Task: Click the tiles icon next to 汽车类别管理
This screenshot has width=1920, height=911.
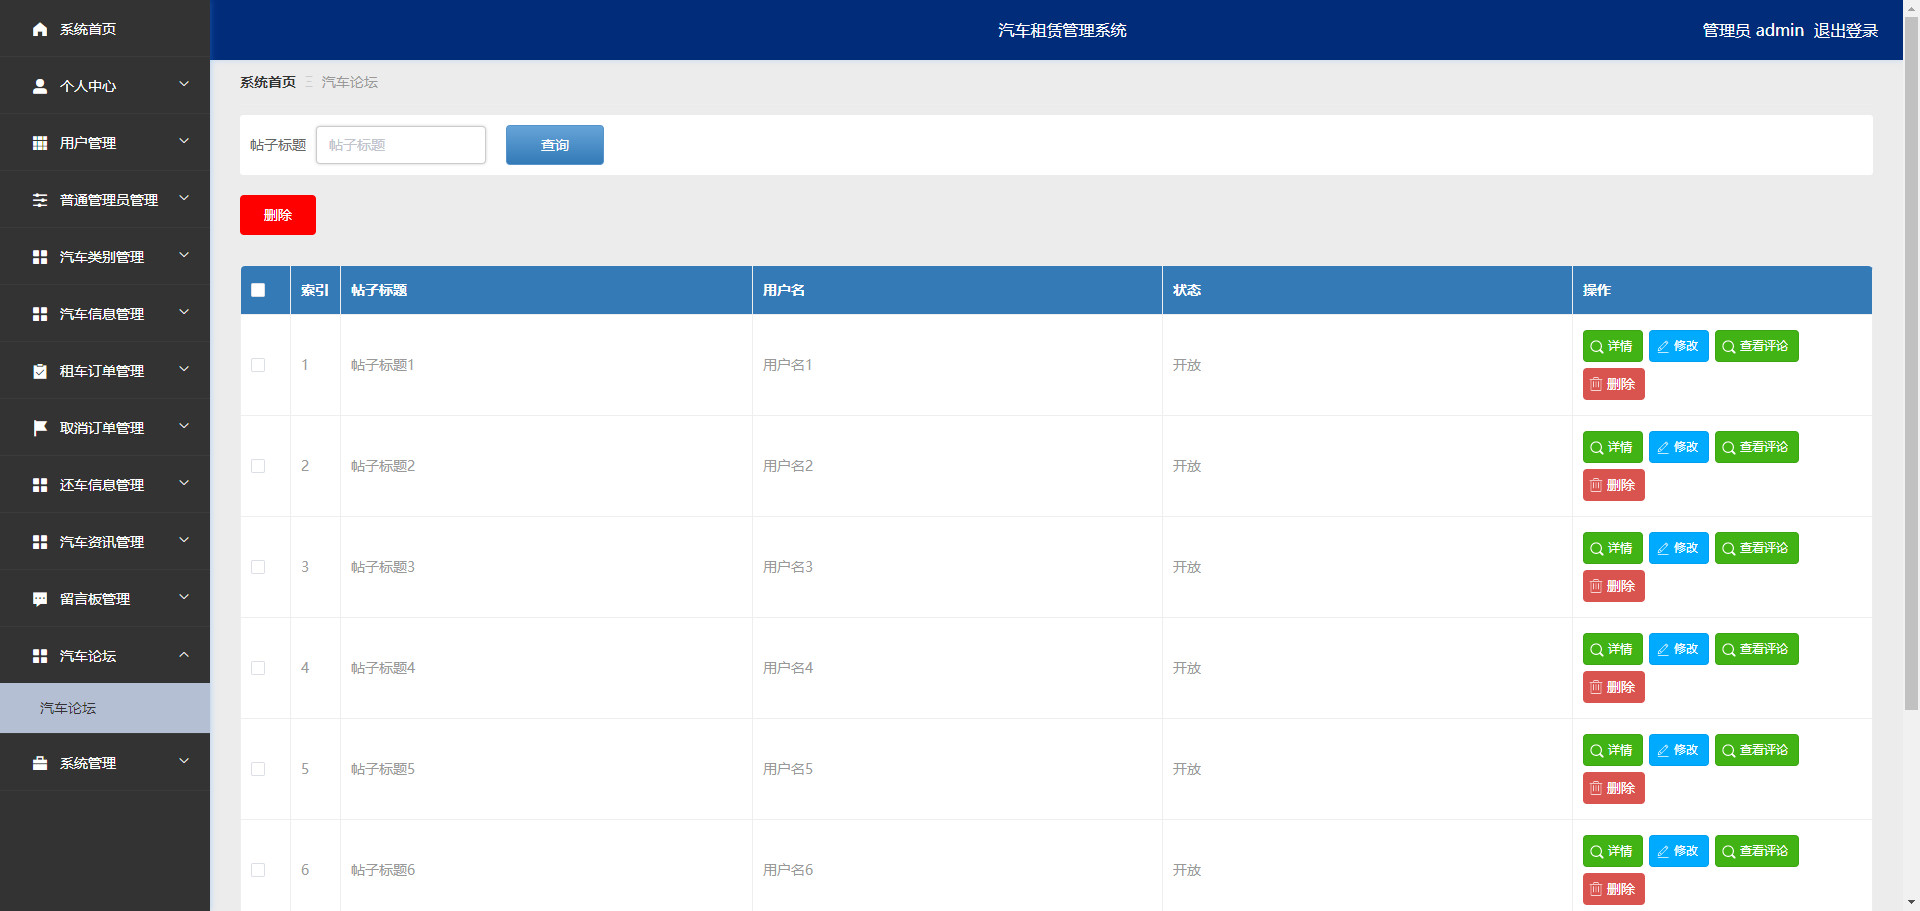Action: [x=40, y=257]
